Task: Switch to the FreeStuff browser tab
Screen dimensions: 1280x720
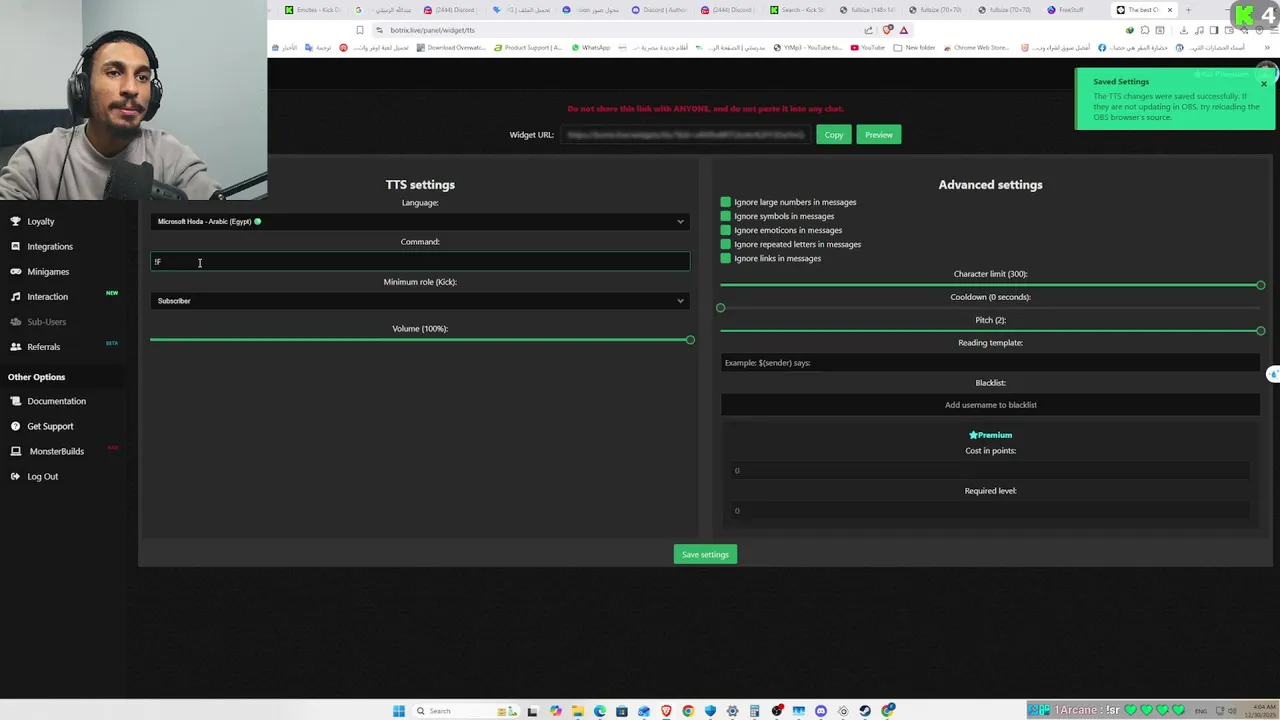Action: [1072, 10]
